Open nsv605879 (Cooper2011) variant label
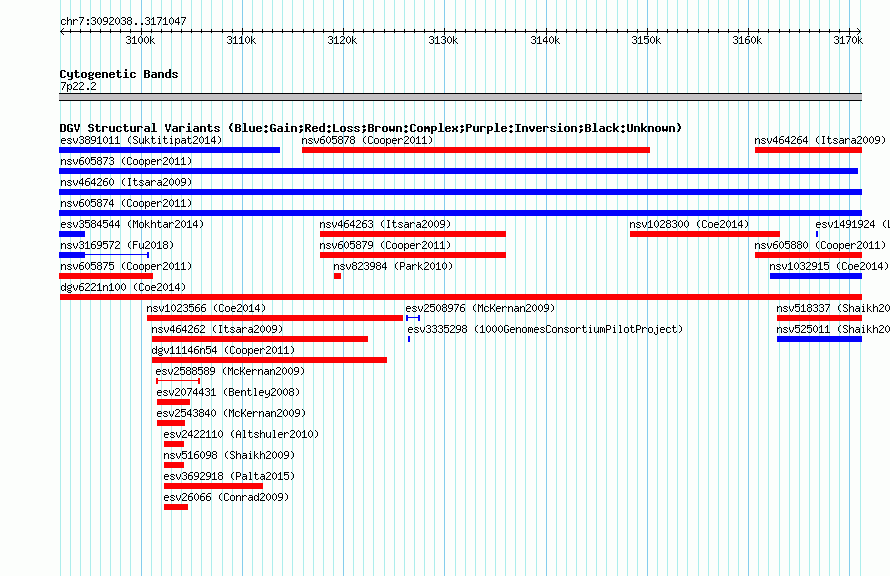 point(385,245)
